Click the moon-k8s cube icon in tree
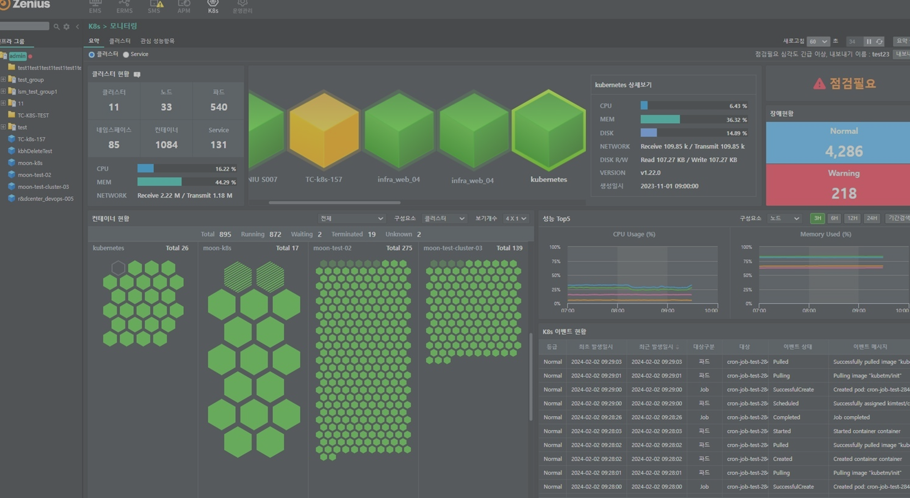The height and width of the screenshot is (498, 910). click(11, 163)
